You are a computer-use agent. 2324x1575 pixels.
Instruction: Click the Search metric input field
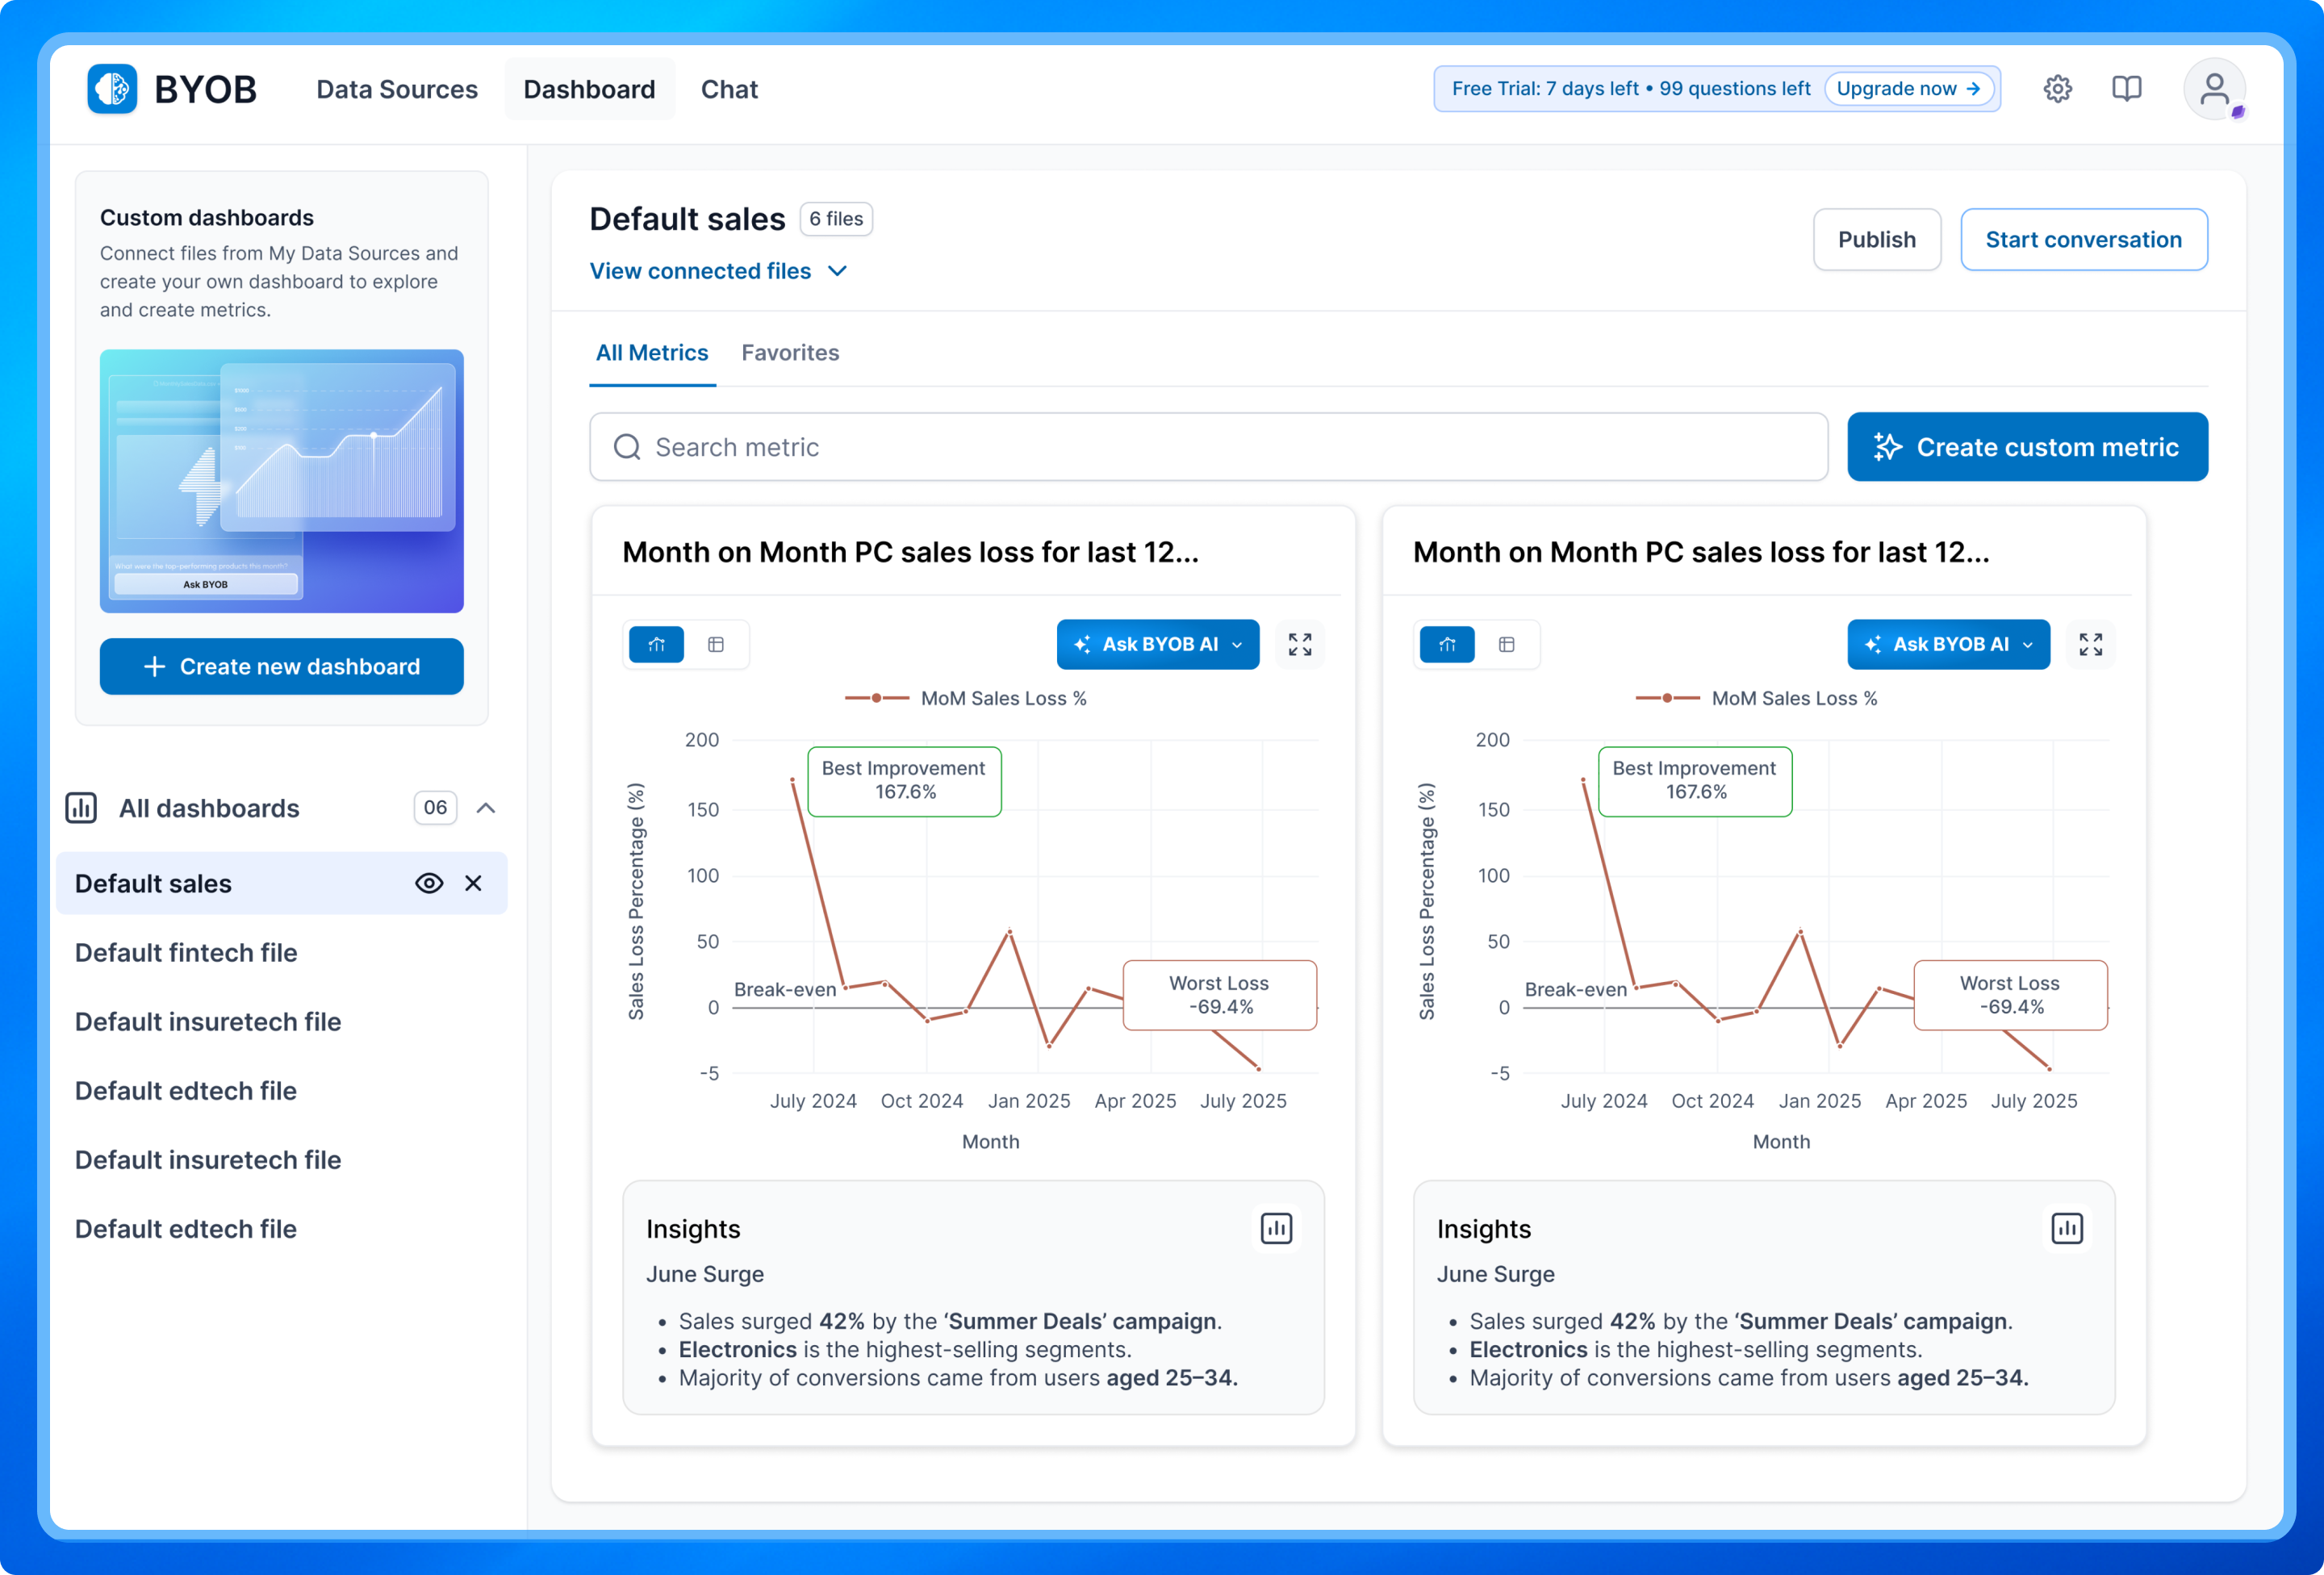[1208, 447]
